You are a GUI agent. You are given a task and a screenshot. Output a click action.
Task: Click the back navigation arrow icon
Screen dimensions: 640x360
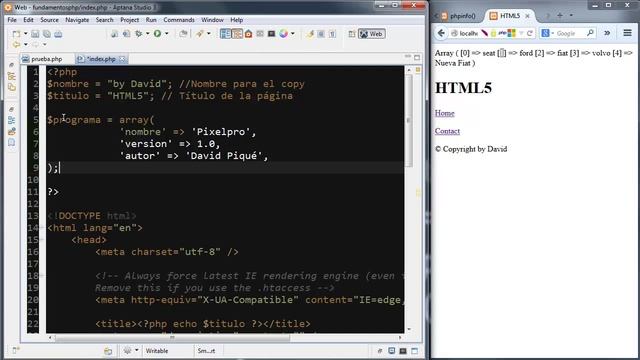pos(16,44)
